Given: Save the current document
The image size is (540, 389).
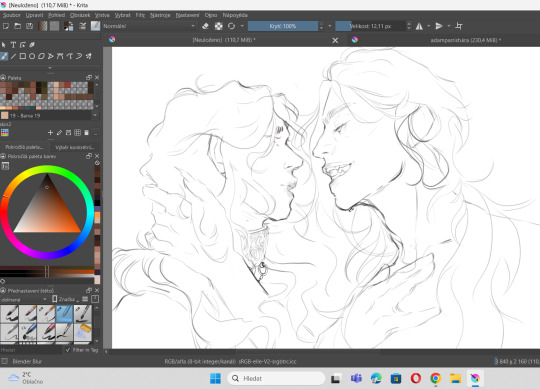Looking at the screenshot, I should pyautogui.click(x=29, y=26).
